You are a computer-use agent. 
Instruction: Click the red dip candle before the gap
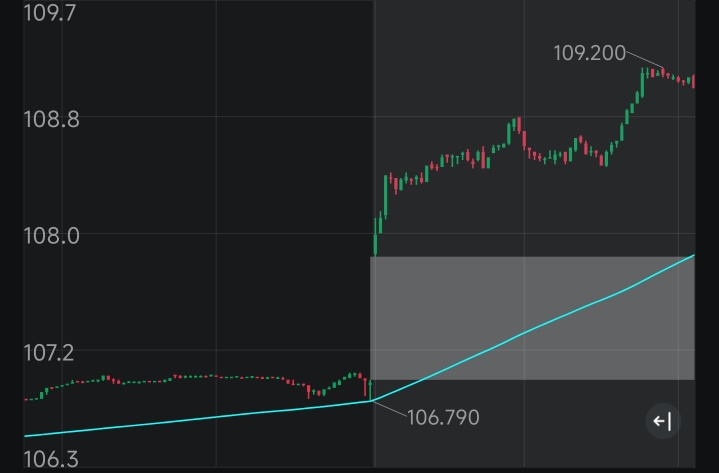point(308,392)
